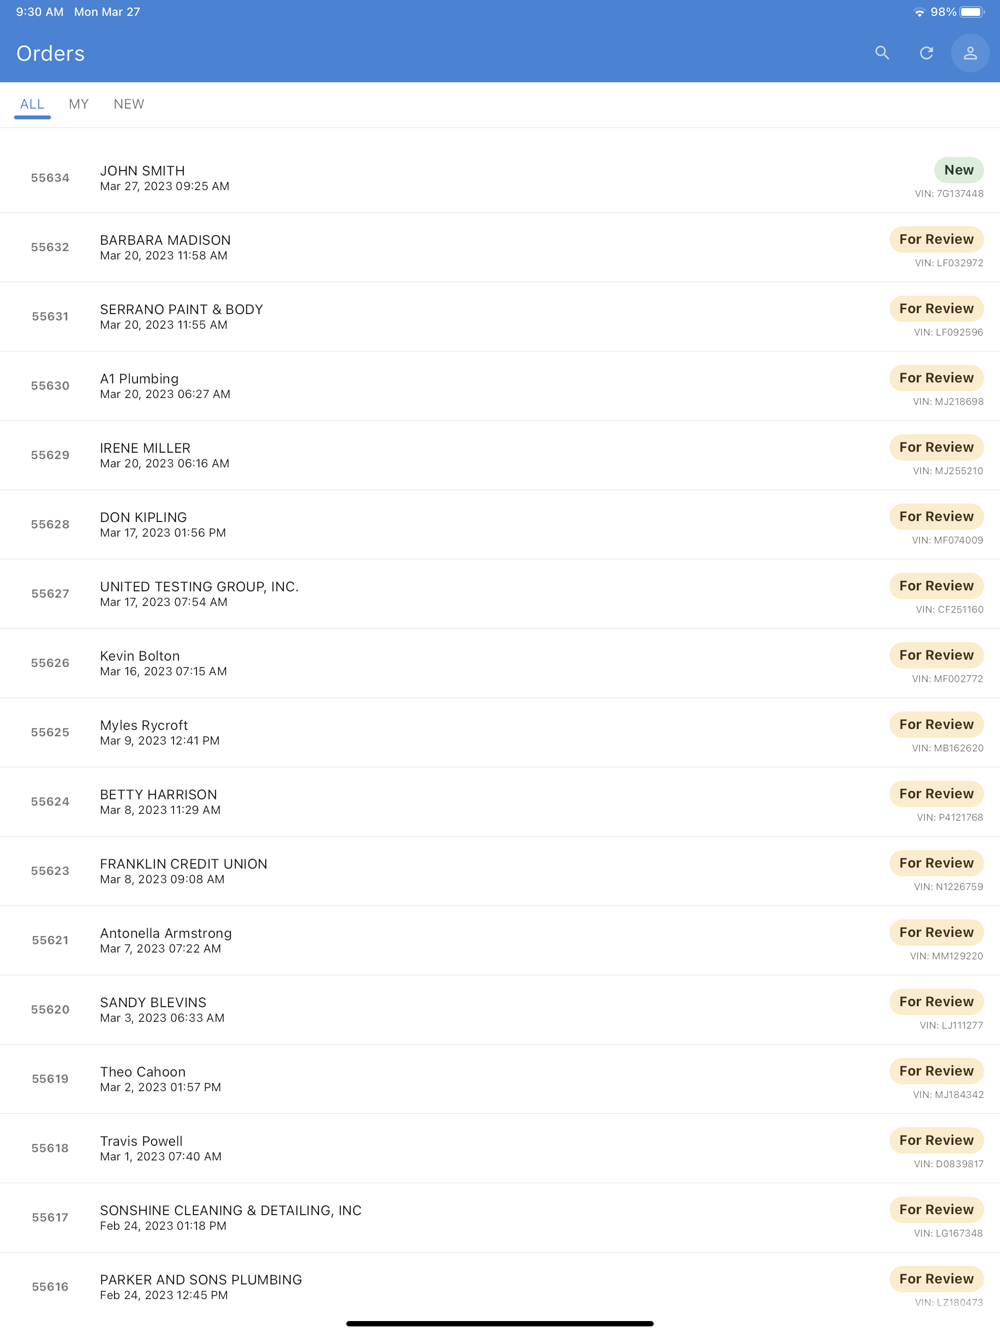
Task: Tap the refresh orders icon
Action: (926, 53)
